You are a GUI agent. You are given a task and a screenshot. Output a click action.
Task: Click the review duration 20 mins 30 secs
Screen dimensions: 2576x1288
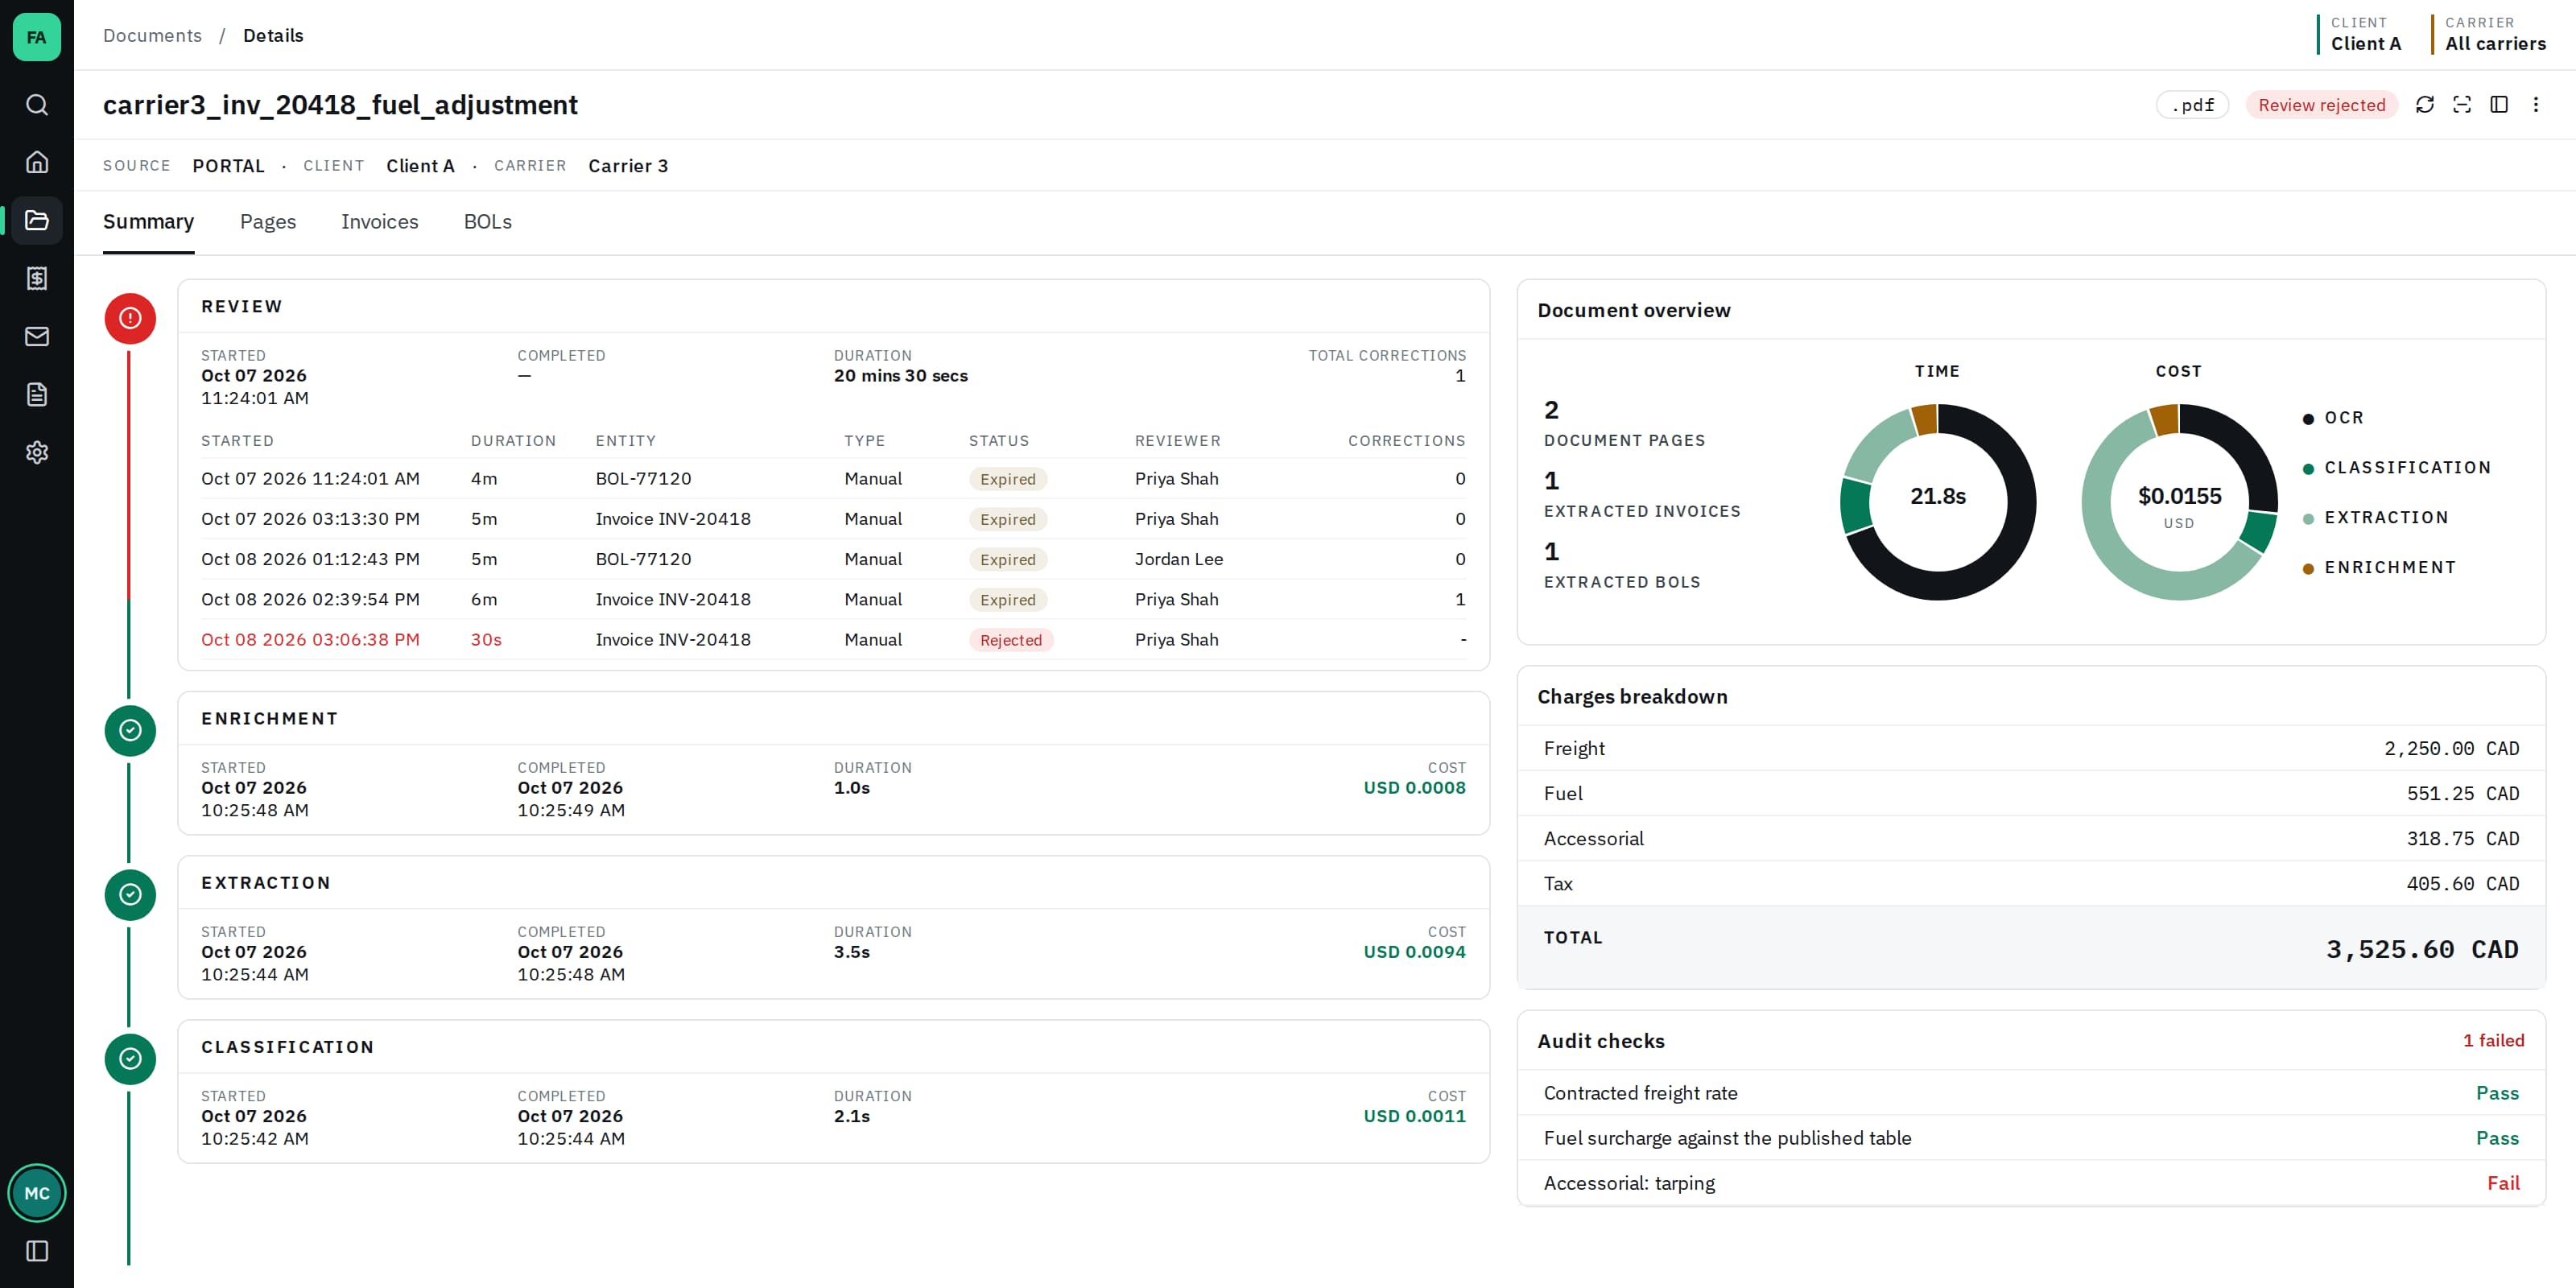900,375
